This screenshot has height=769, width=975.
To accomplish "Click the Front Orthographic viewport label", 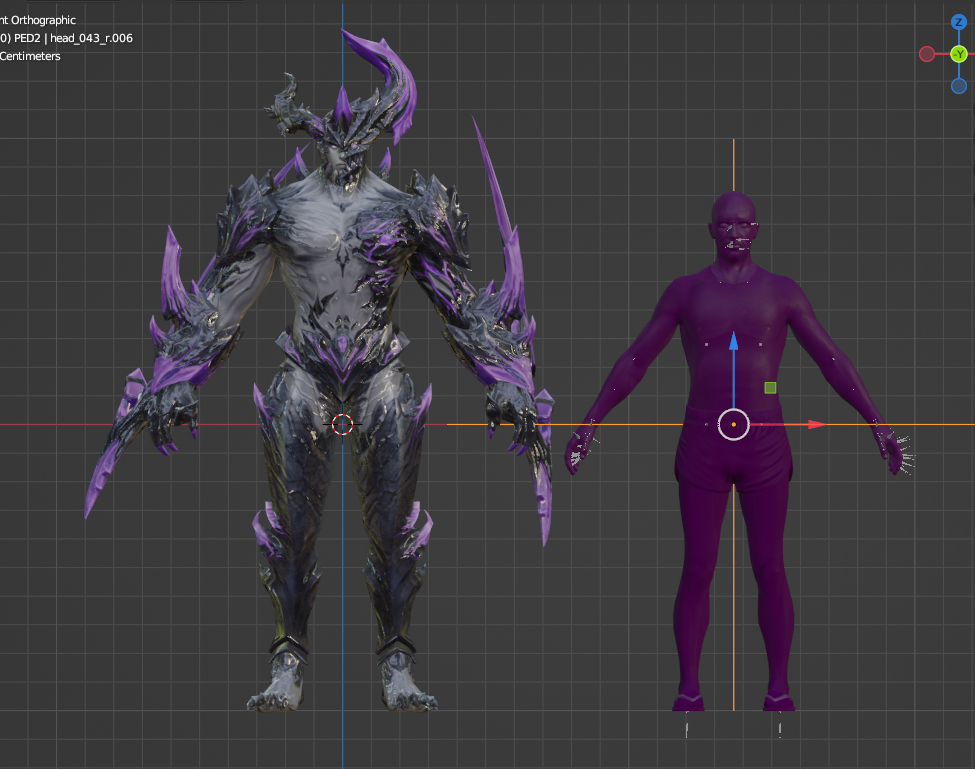I will tap(38, 20).
